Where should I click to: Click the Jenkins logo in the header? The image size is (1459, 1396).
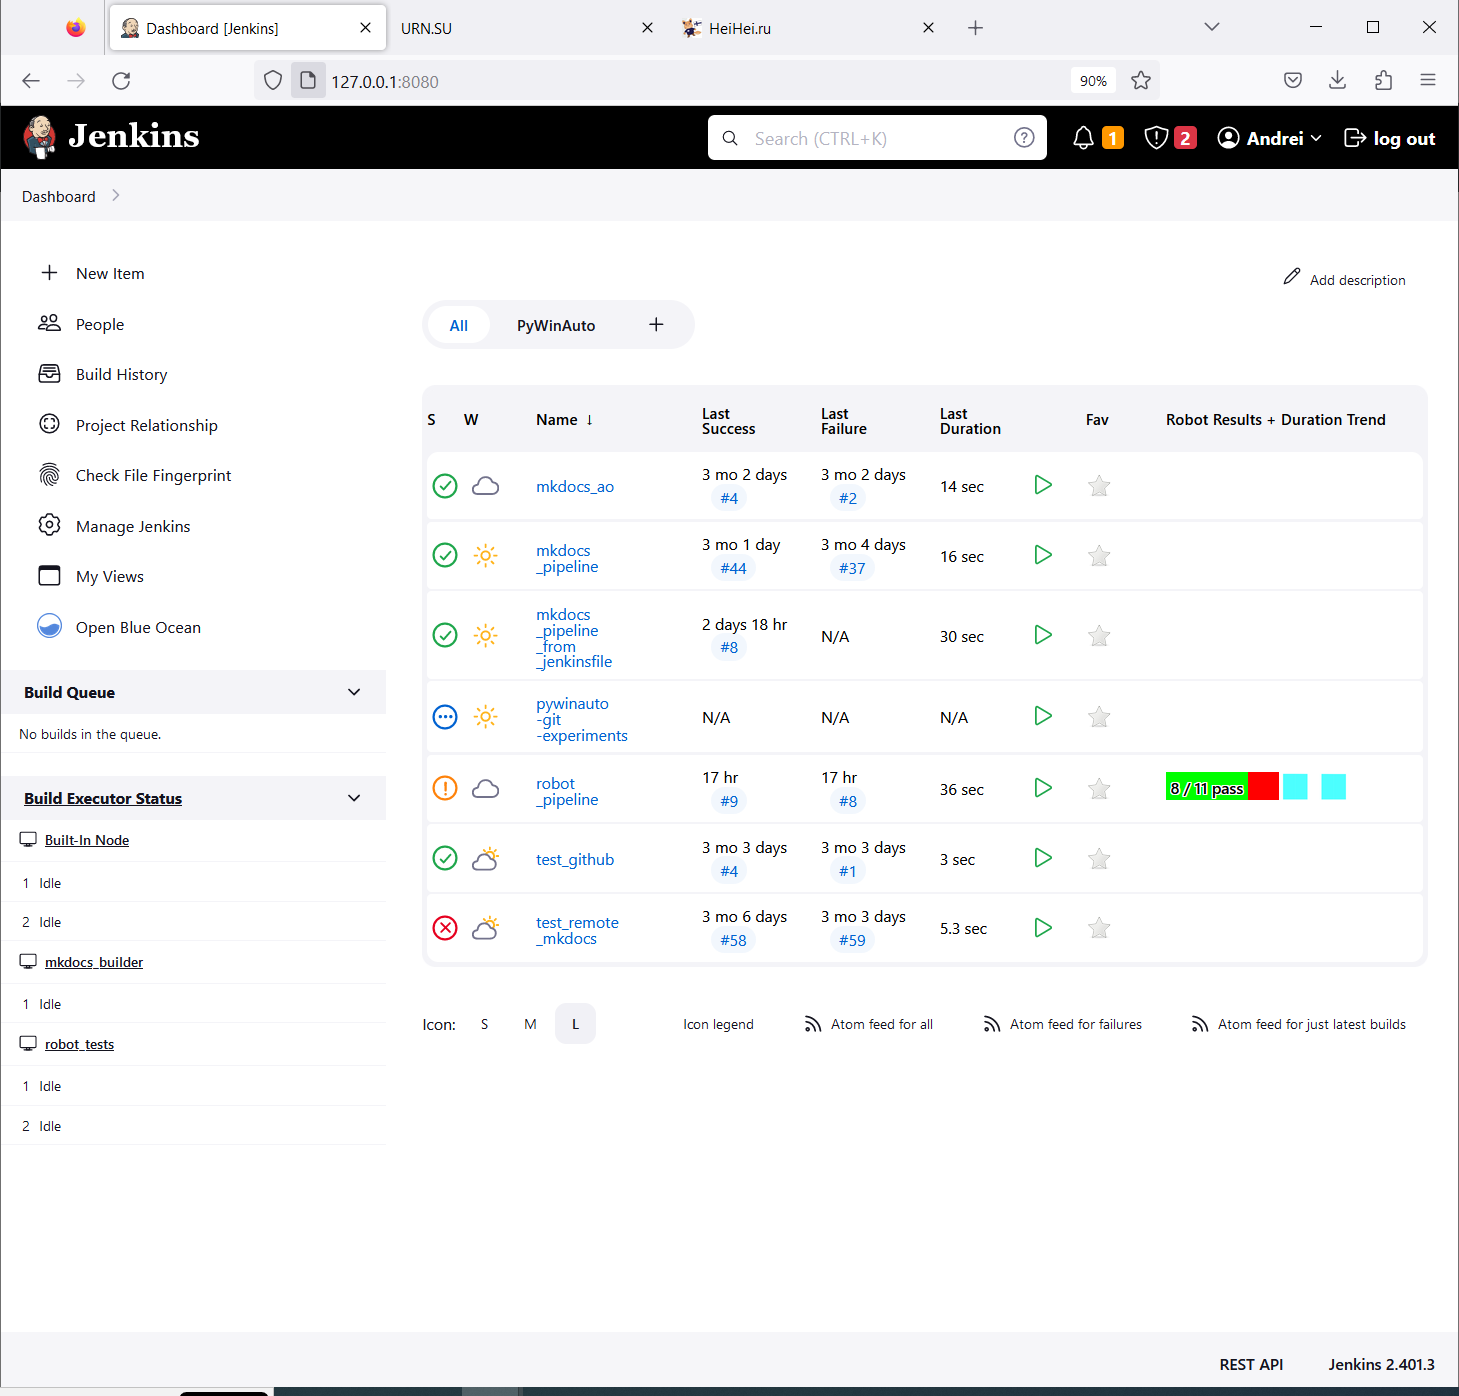click(111, 137)
